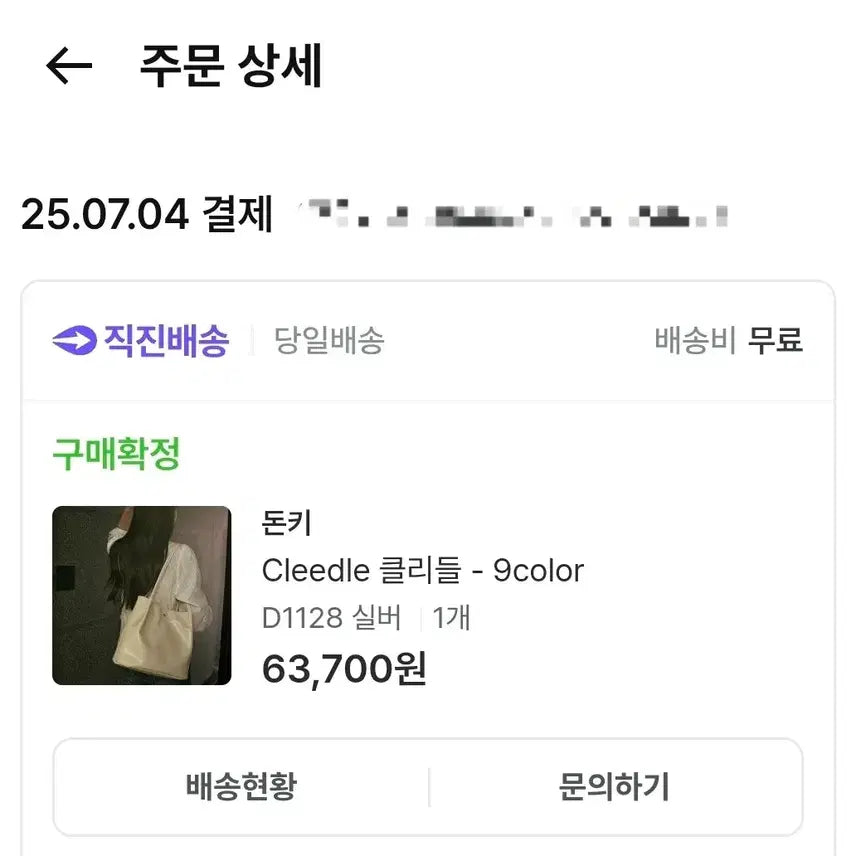Click the 직진배송 purple arrow logo

[x=73, y=341]
